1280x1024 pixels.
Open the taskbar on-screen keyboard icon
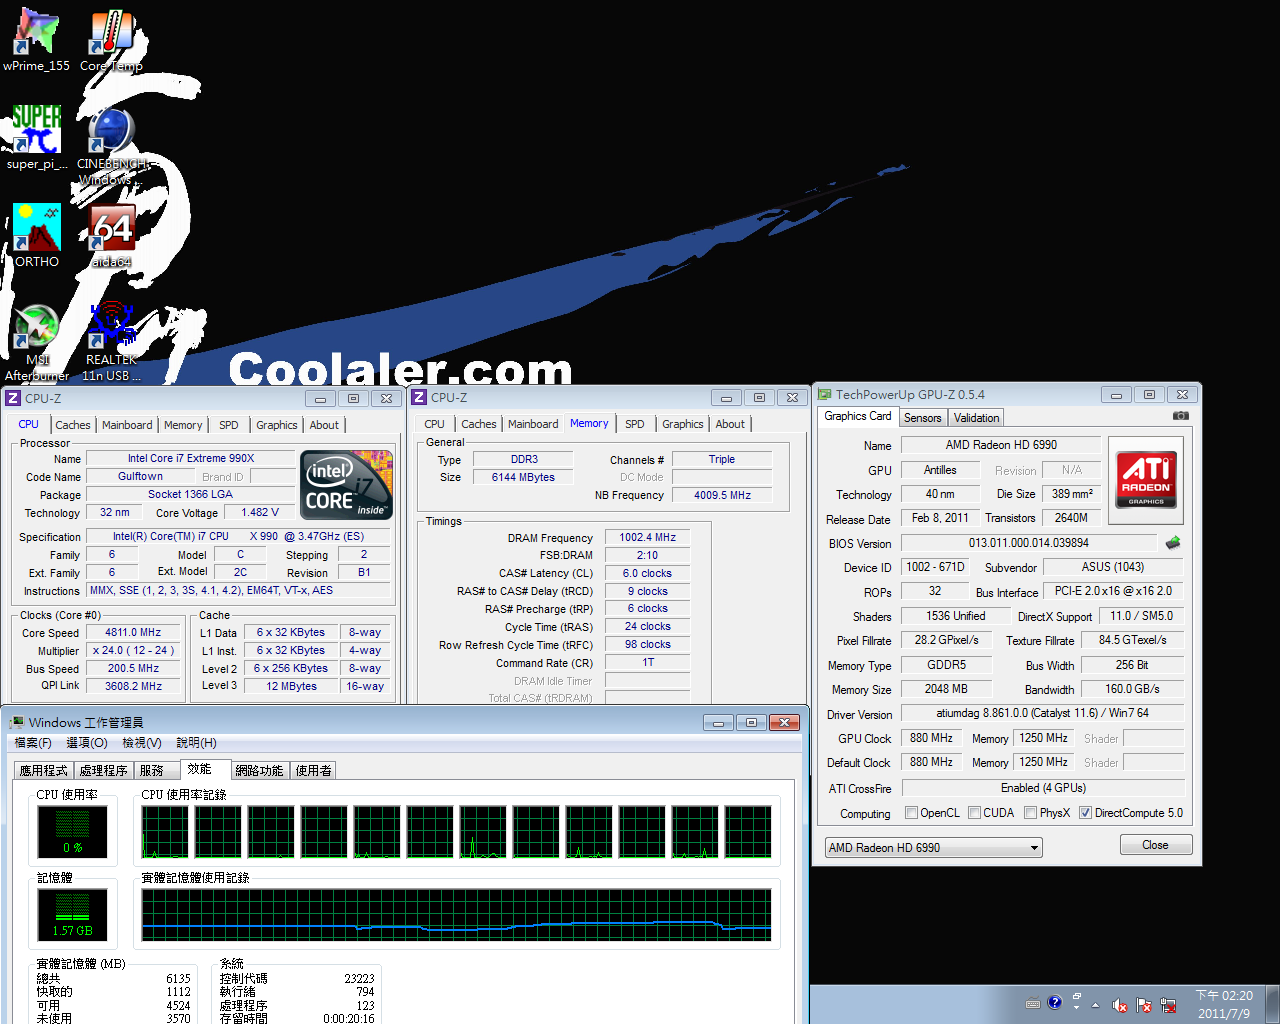click(x=1033, y=1004)
